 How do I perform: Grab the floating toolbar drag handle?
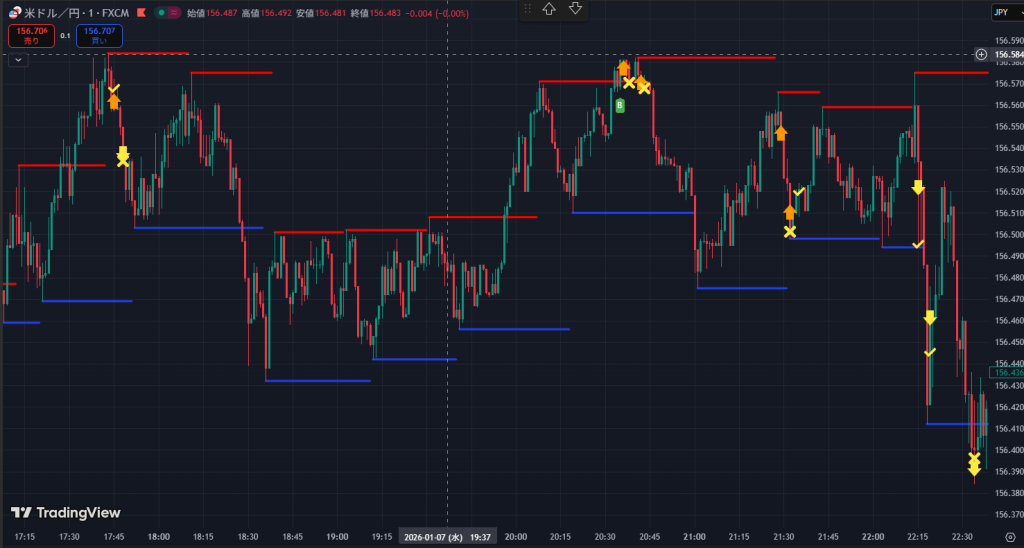pyautogui.click(x=527, y=9)
